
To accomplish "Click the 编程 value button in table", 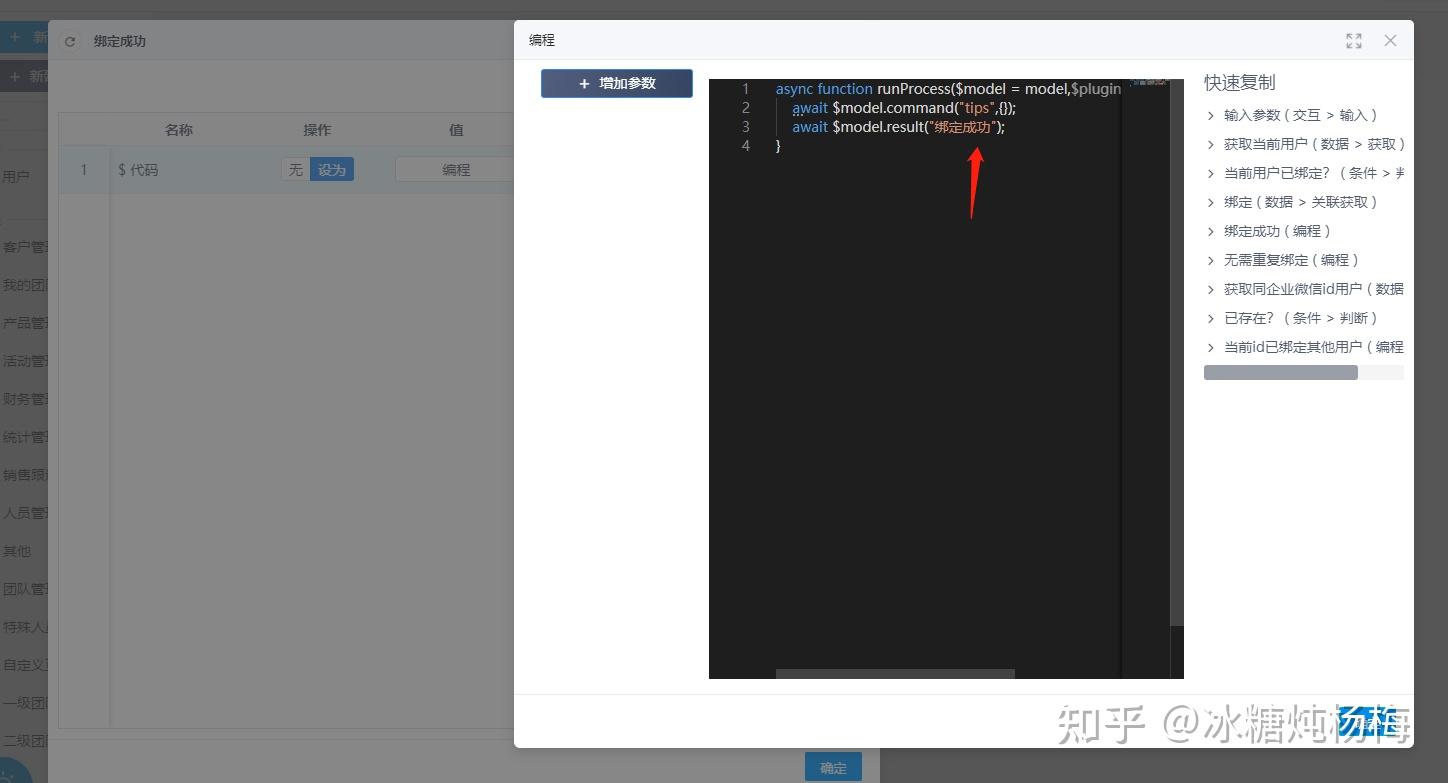I will 455,170.
